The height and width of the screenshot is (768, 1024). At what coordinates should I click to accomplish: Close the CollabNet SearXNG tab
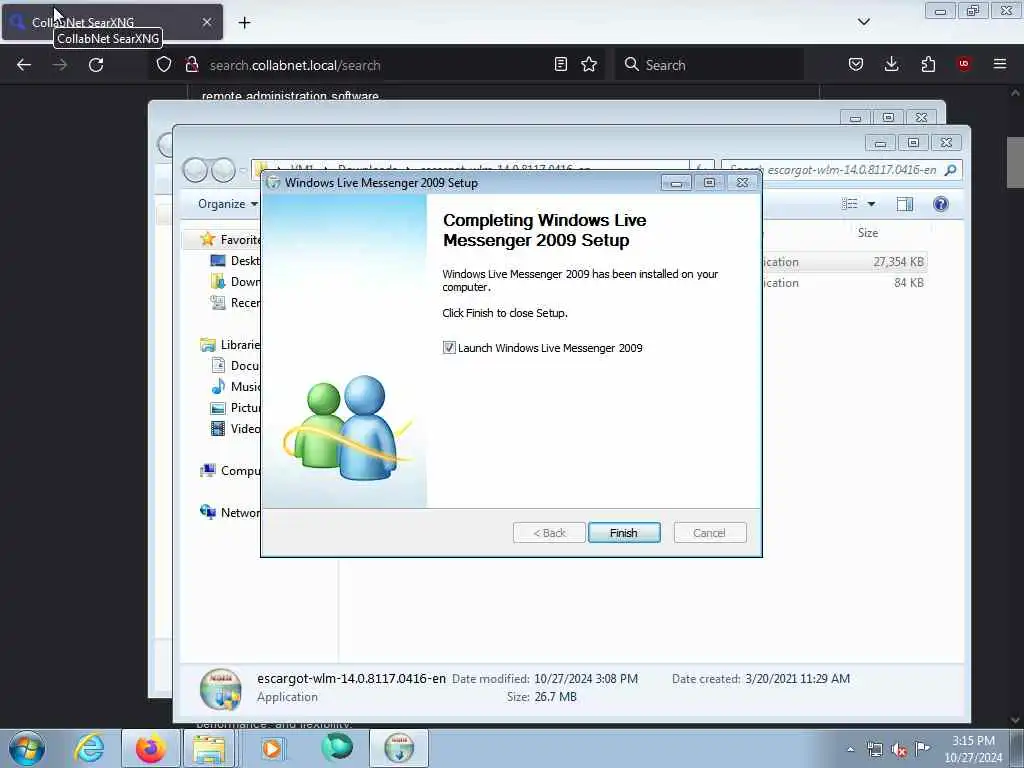[206, 22]
